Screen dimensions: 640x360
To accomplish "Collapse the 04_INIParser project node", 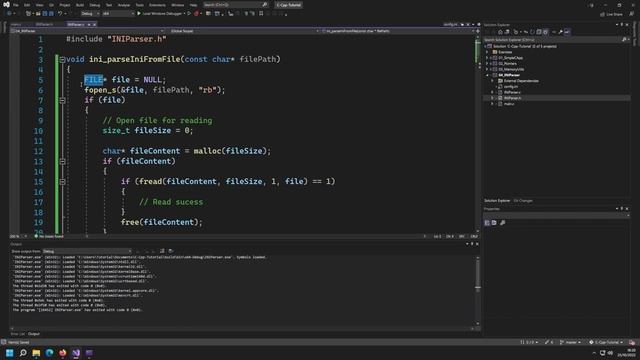I will tap(487, 75).
